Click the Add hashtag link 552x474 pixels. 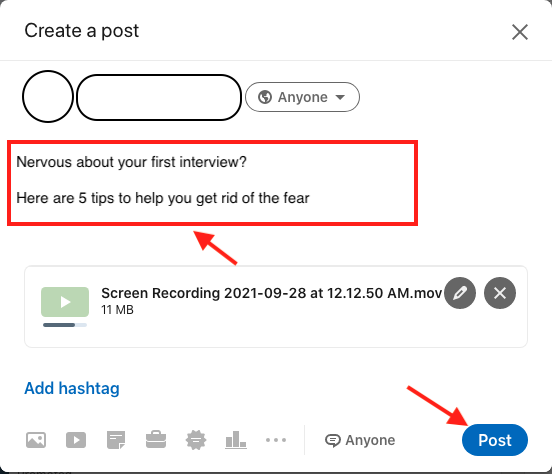[72, 388]
